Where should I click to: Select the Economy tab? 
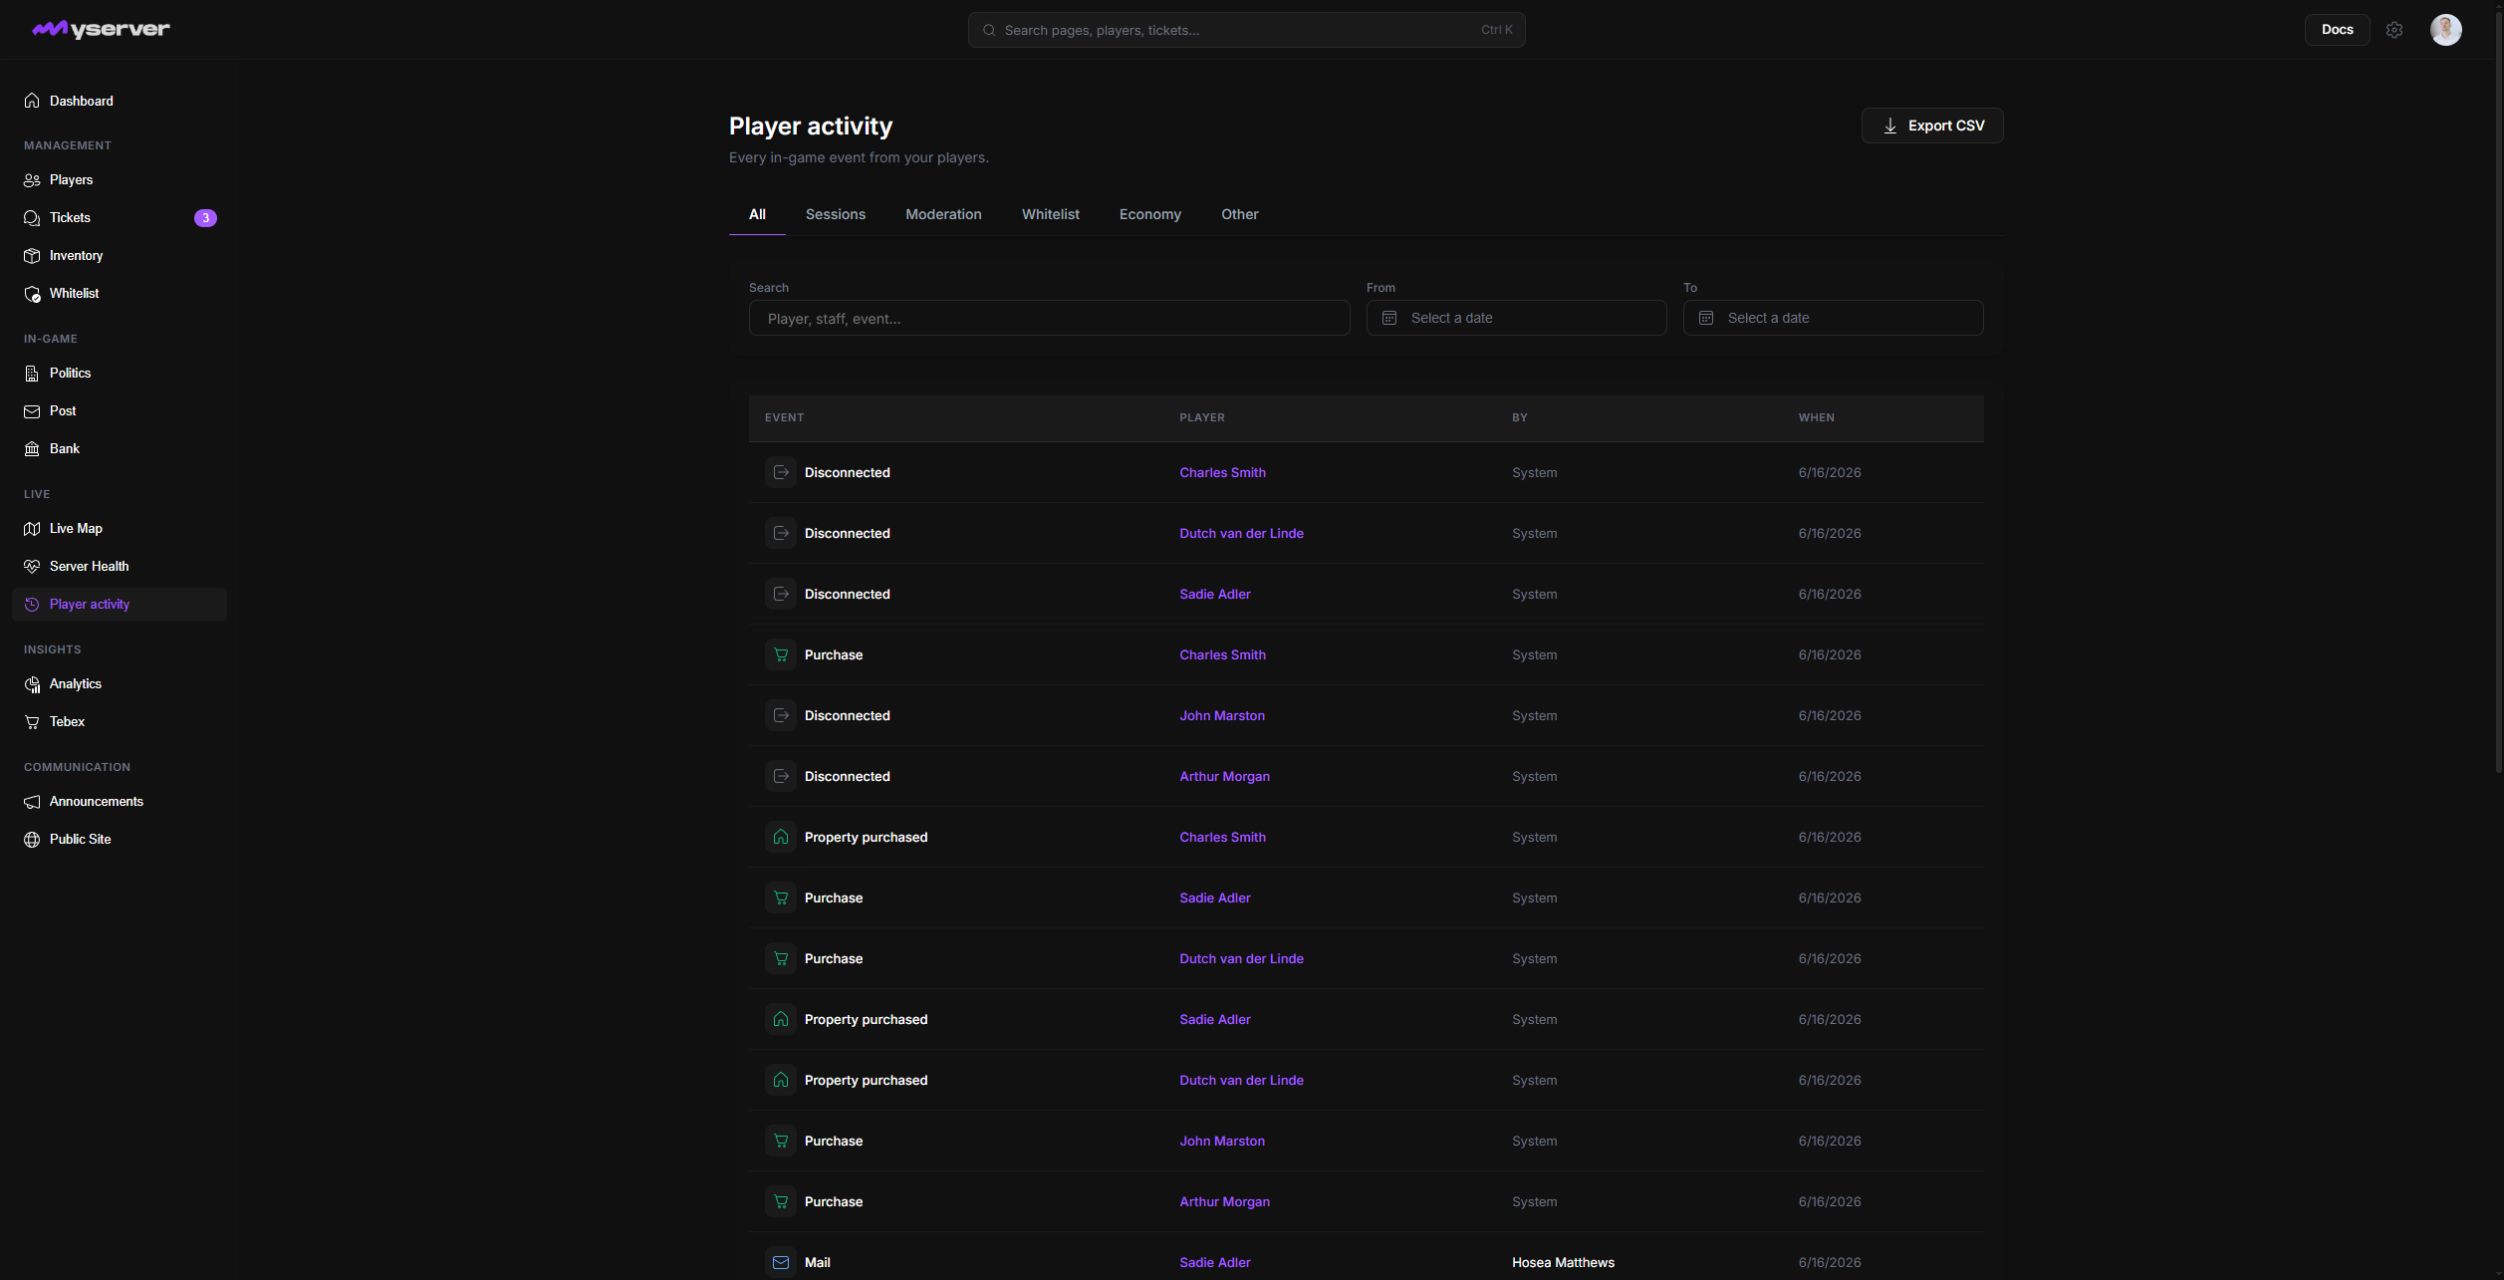tap(1150, 214)
